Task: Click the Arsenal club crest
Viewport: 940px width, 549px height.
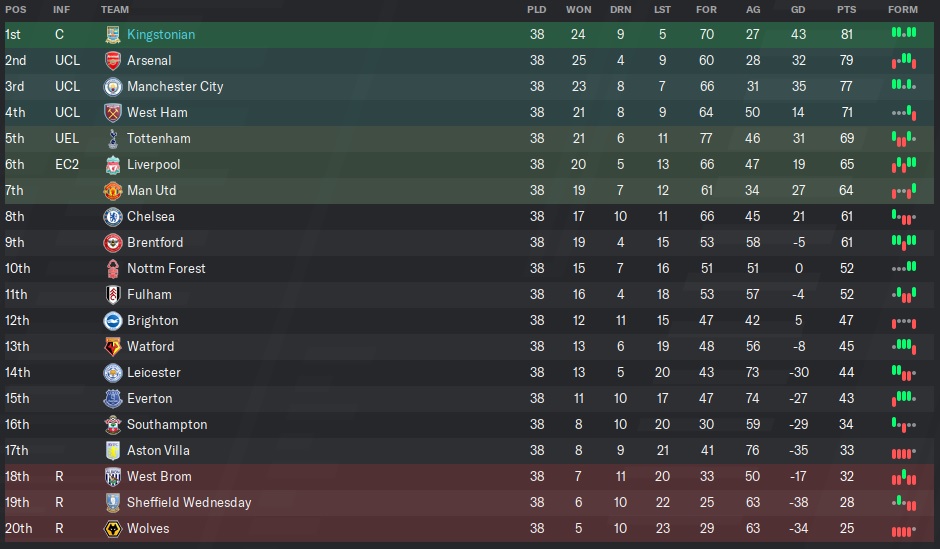Action: coord(113,60)
